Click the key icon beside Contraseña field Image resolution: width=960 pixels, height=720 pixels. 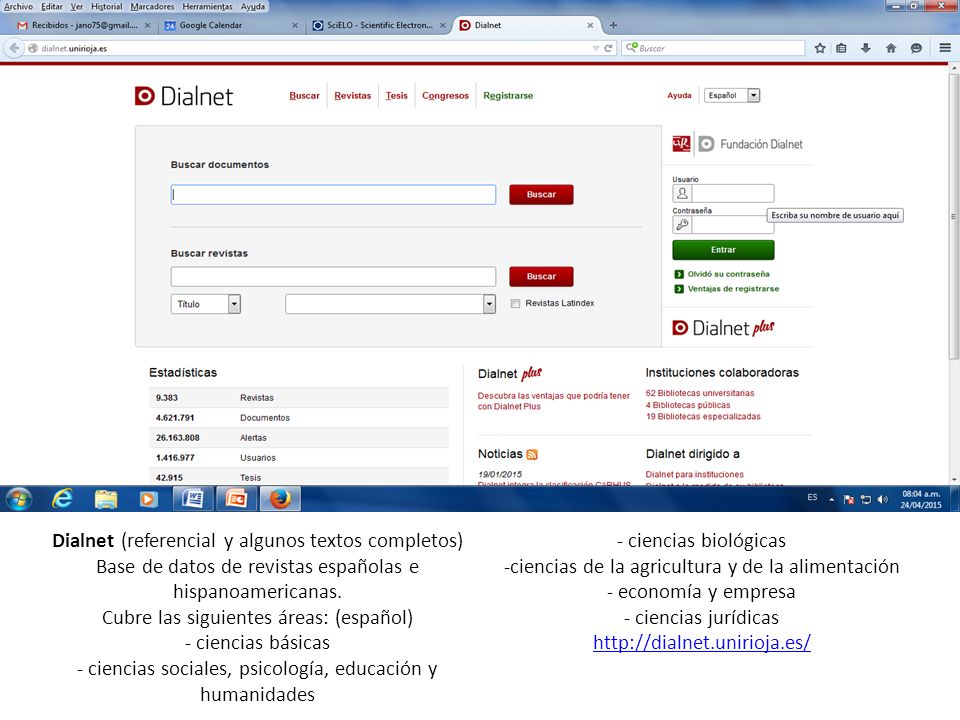point(682,225)
